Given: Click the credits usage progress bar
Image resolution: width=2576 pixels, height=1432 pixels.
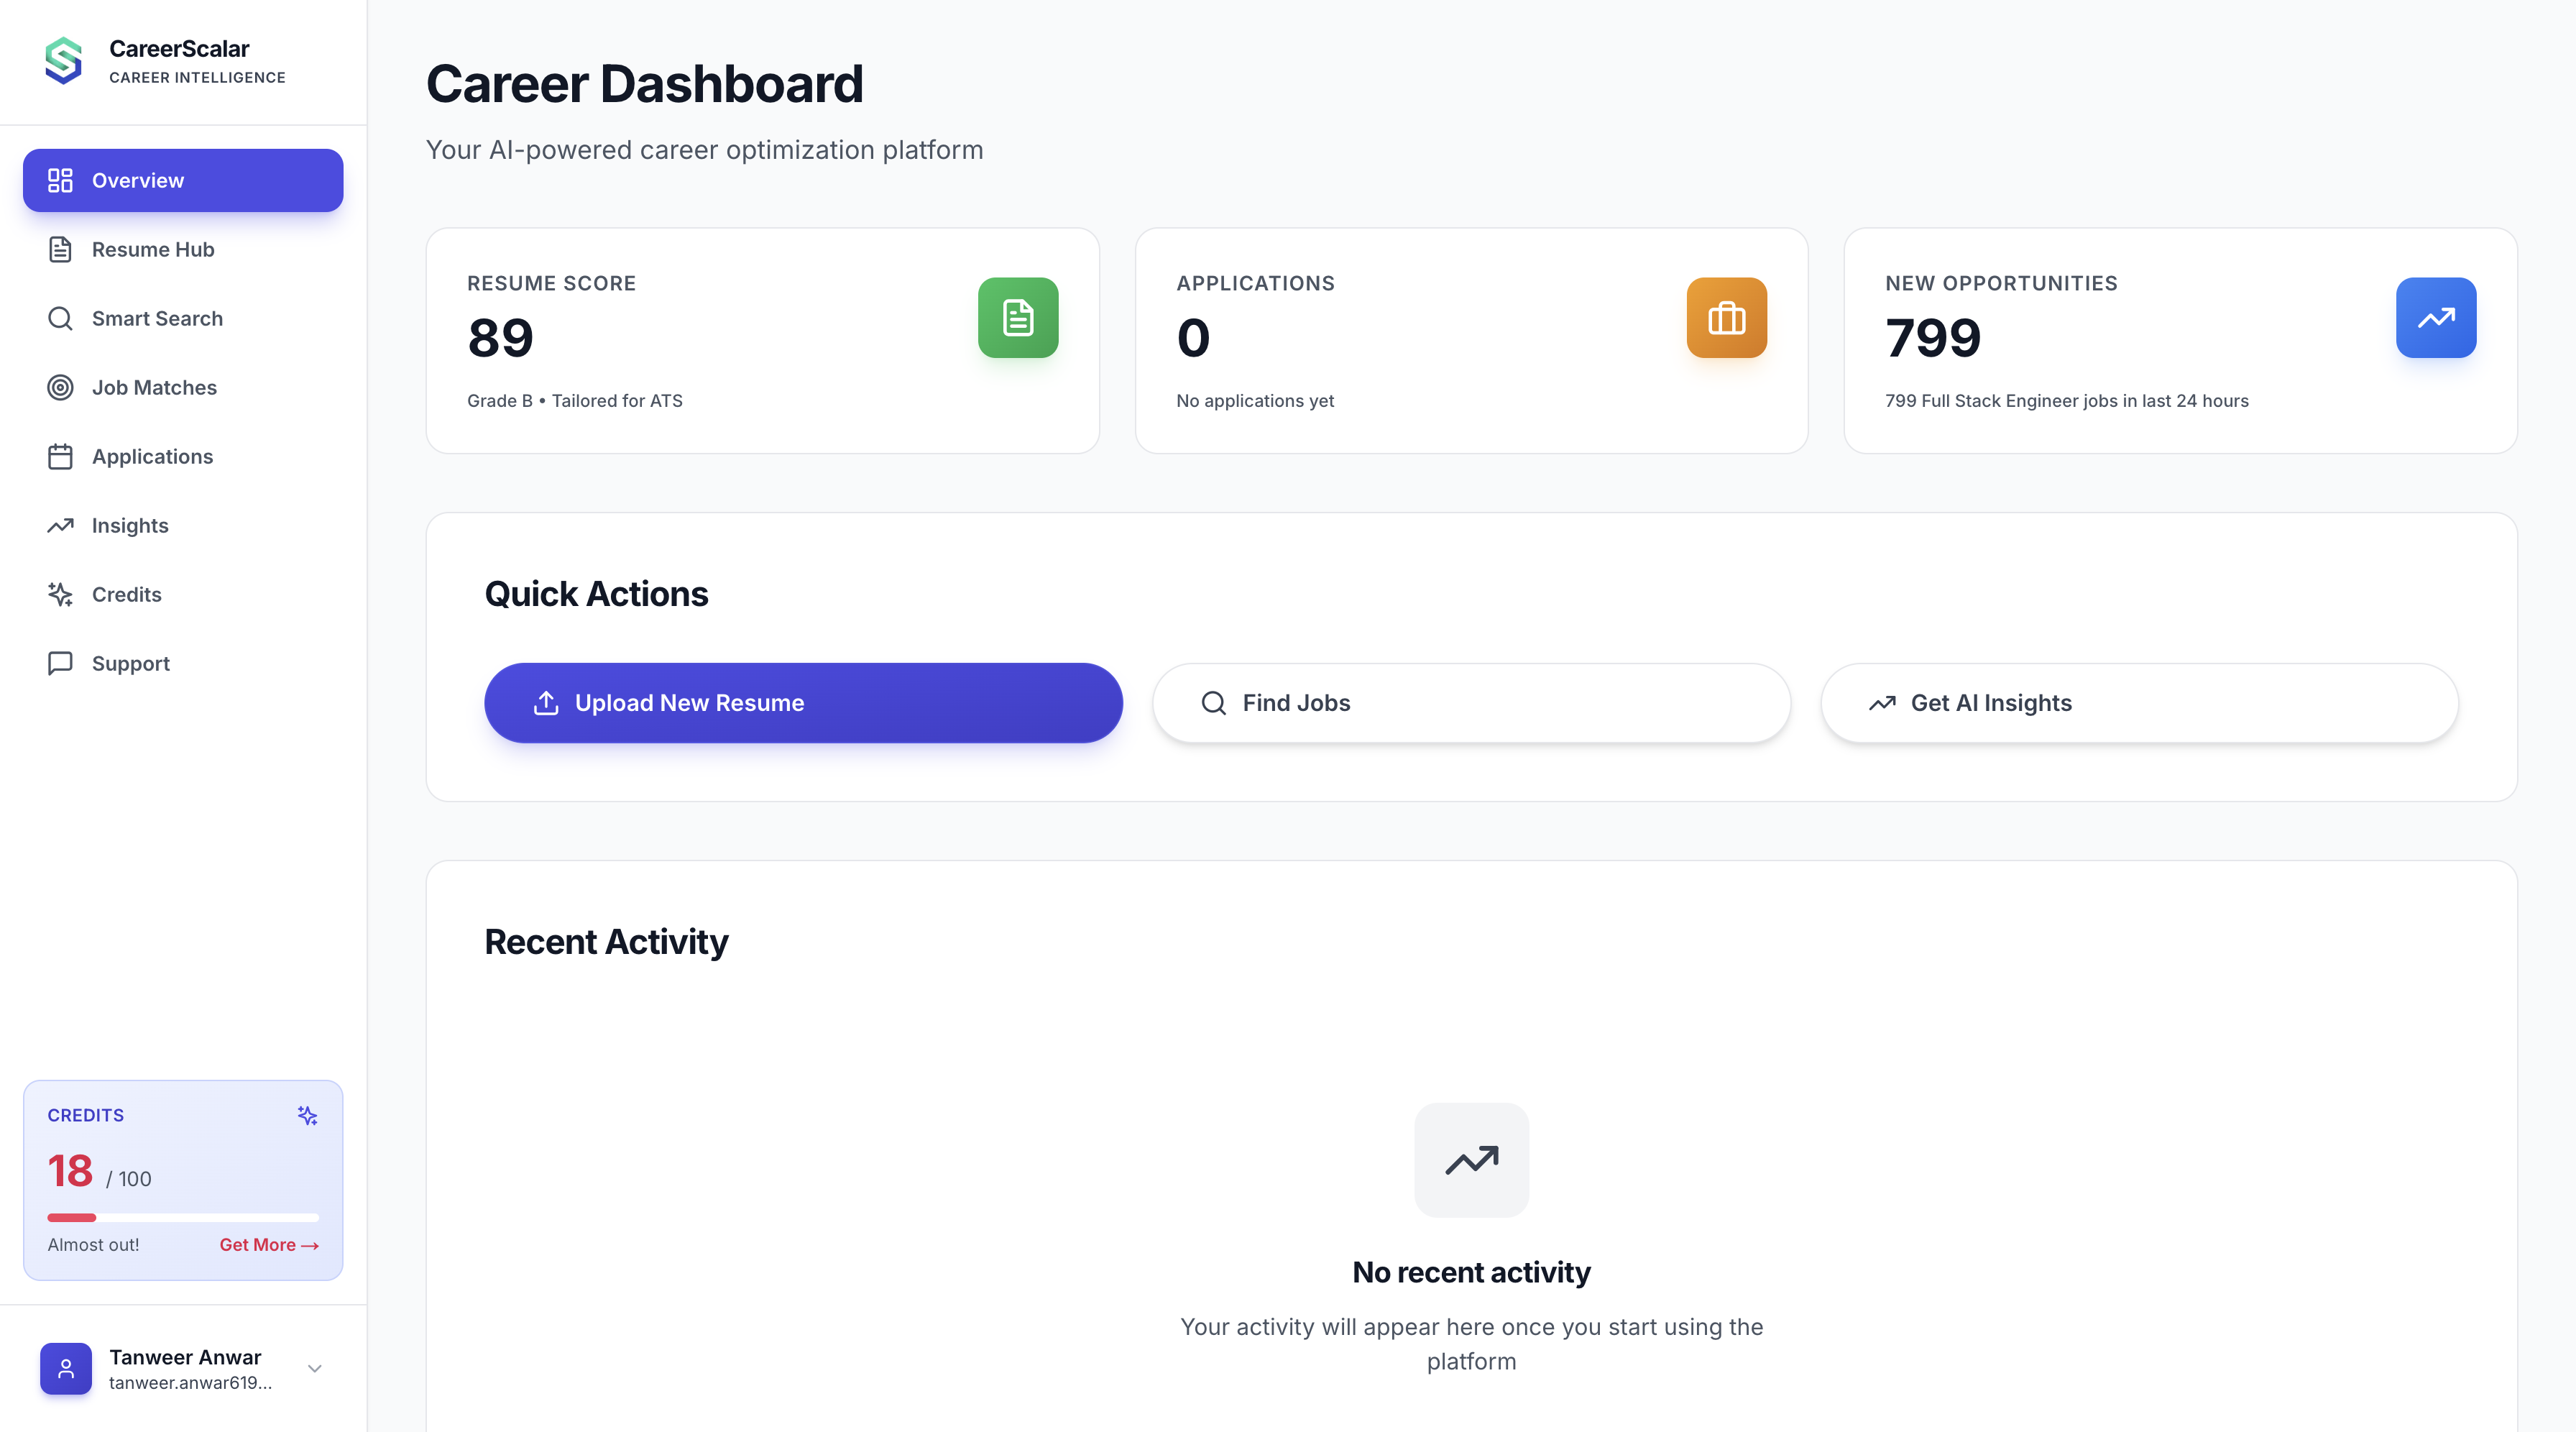Looking at the screenshot, I should (x=183, y=1218).
